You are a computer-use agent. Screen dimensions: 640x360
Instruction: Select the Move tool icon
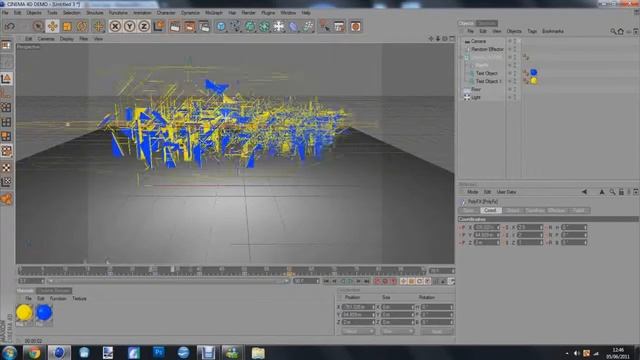pyautogui.click(x=53, y=27)
